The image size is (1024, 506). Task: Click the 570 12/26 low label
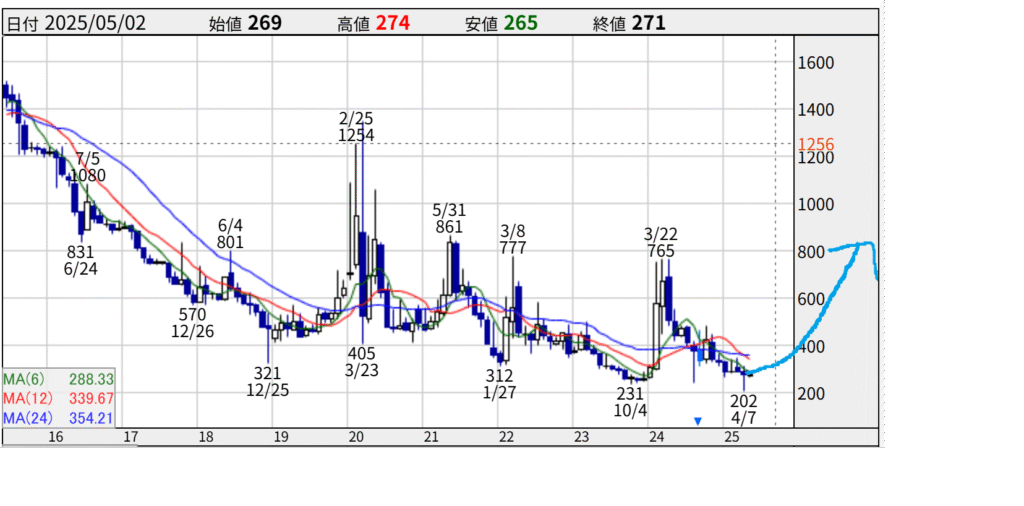pos(193,323)
